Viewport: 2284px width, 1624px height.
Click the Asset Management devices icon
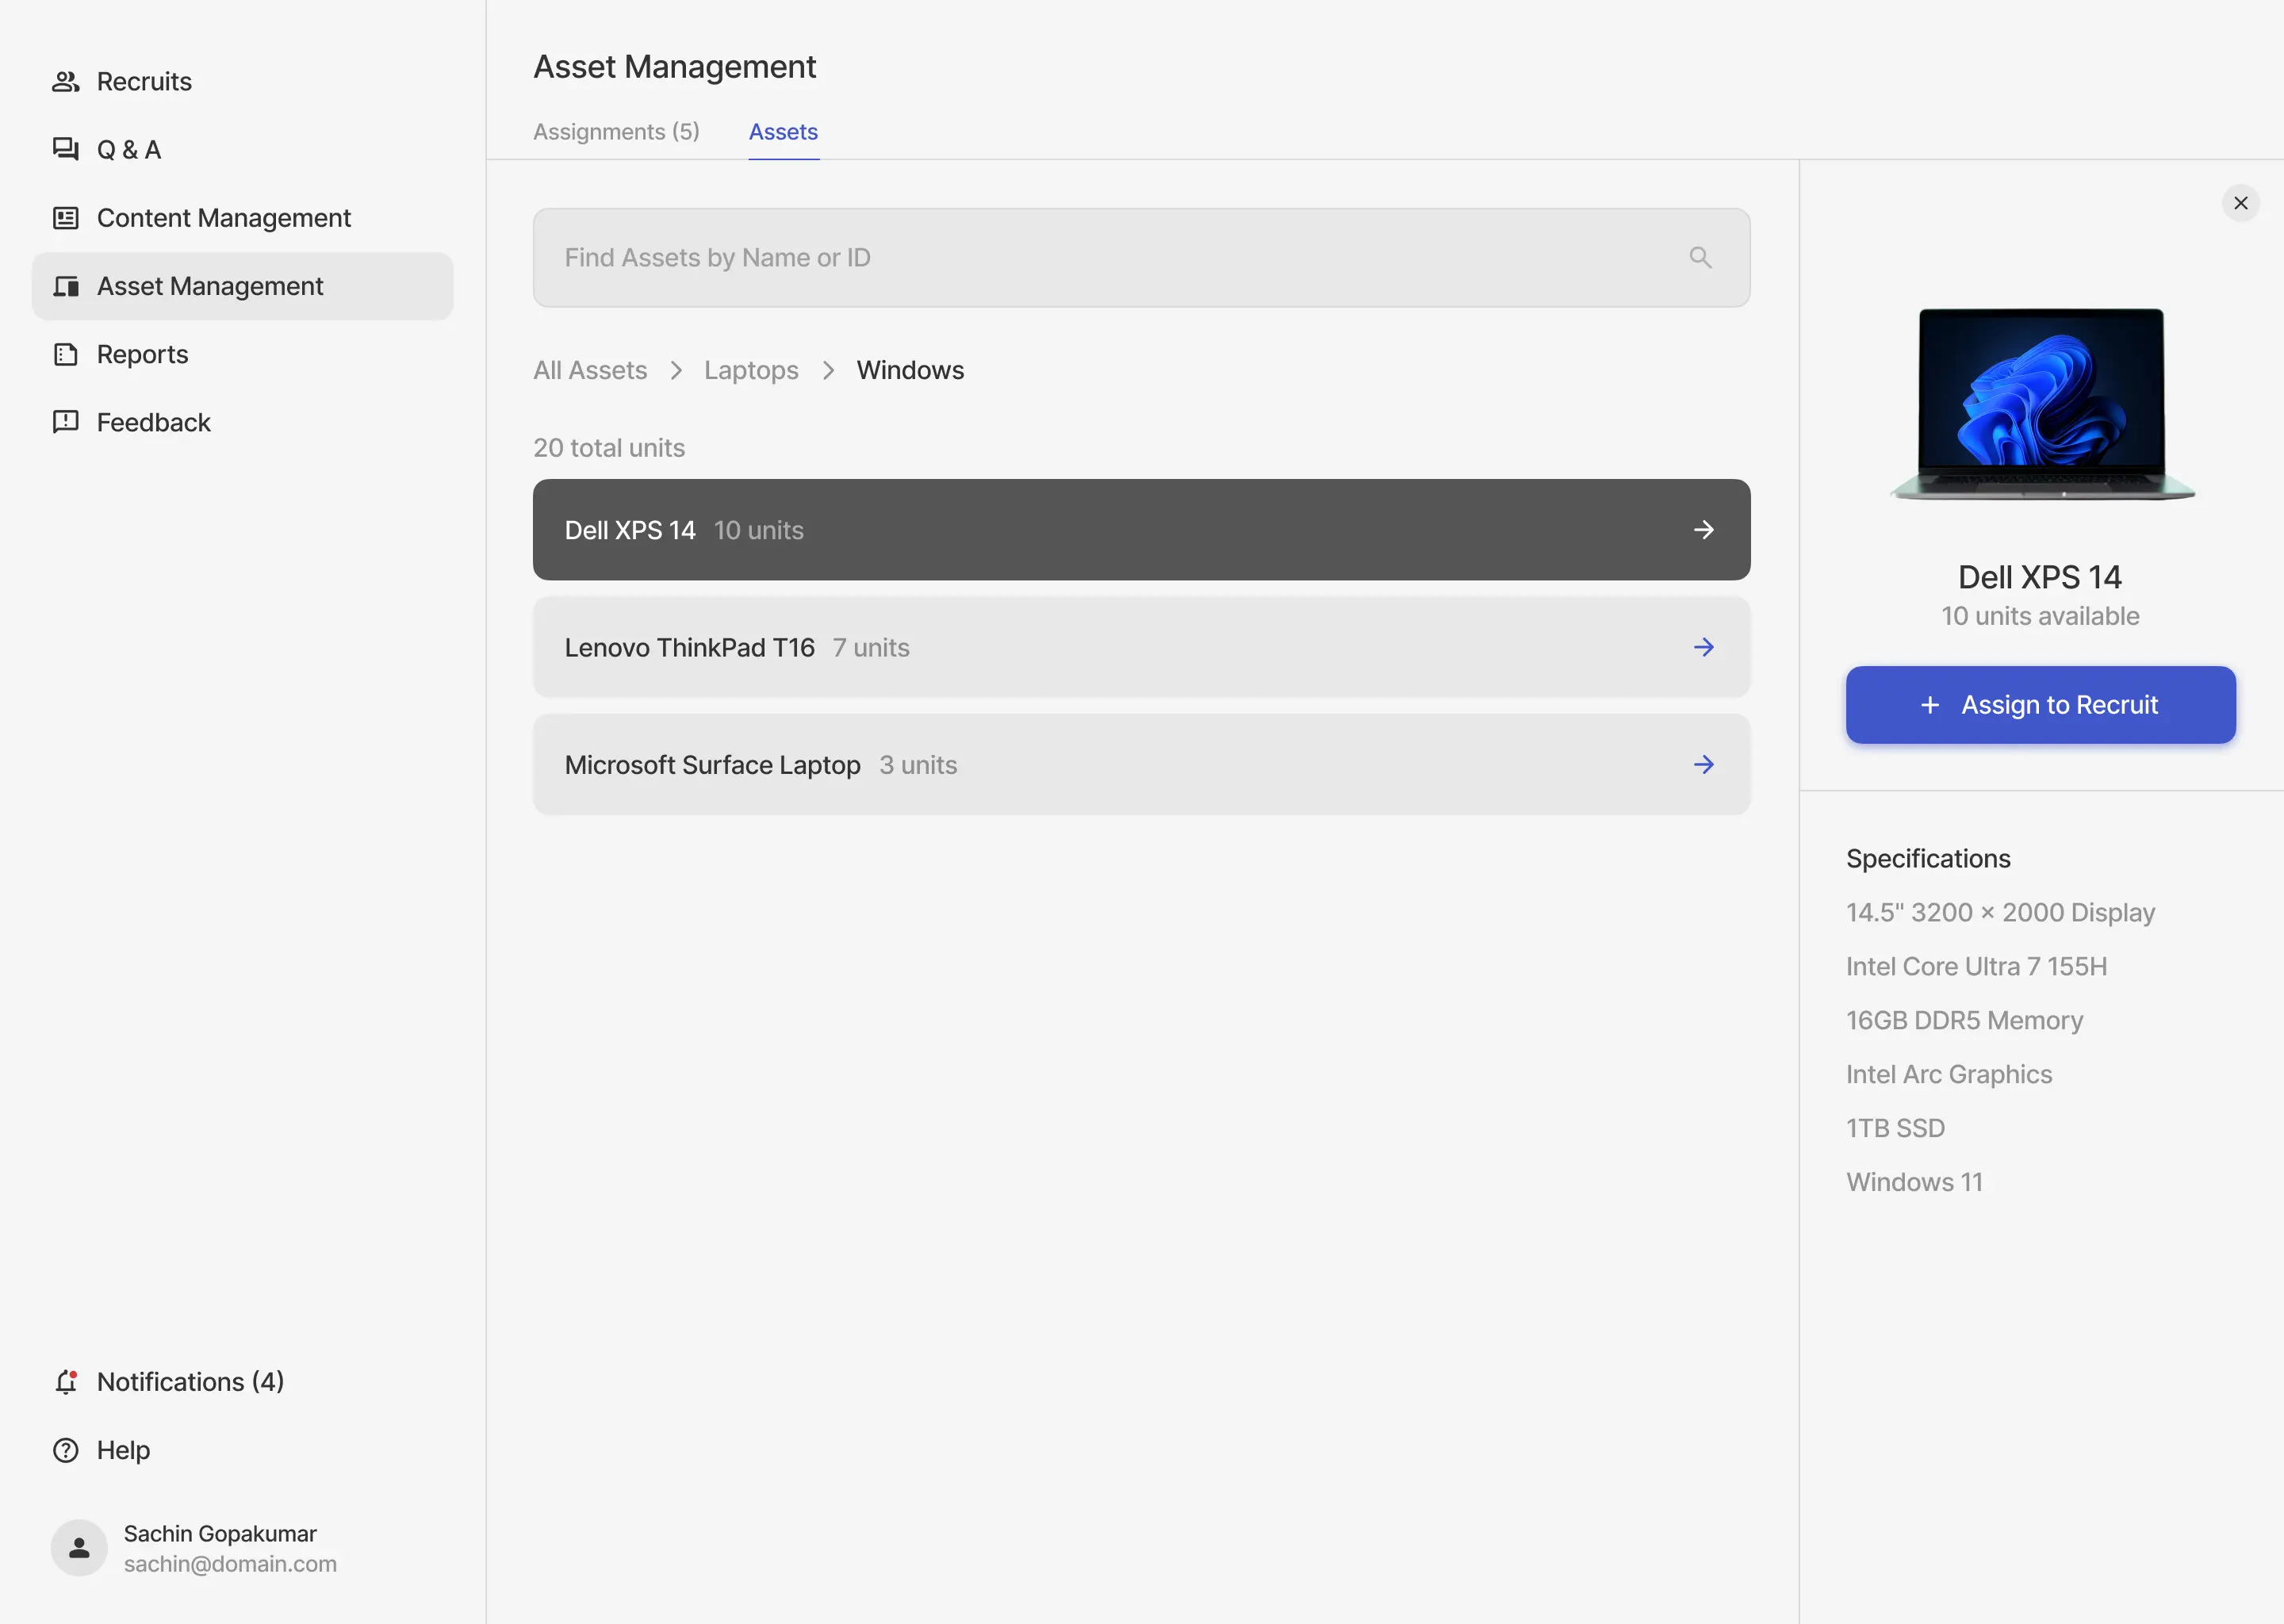point(66,286)
